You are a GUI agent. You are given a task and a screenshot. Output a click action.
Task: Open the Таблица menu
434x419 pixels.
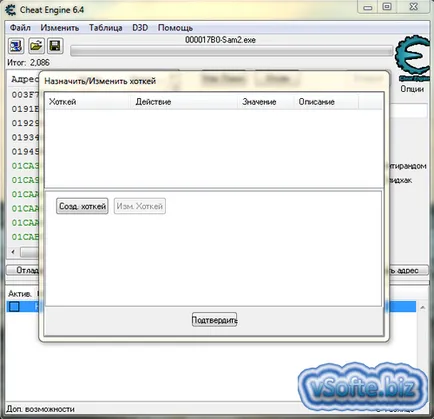coord(105,28)
